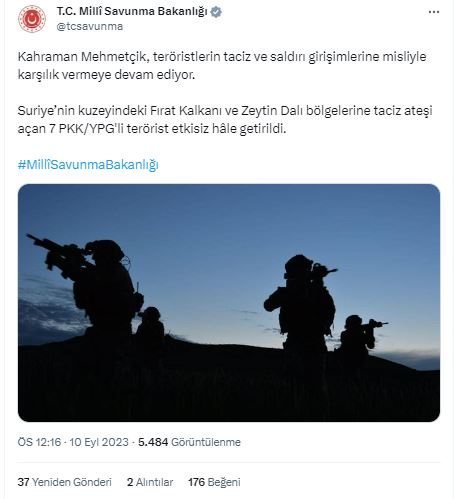454x499 pixels.
Task: Click the blue verified badge icon
Action: click(x=216, y=12)
